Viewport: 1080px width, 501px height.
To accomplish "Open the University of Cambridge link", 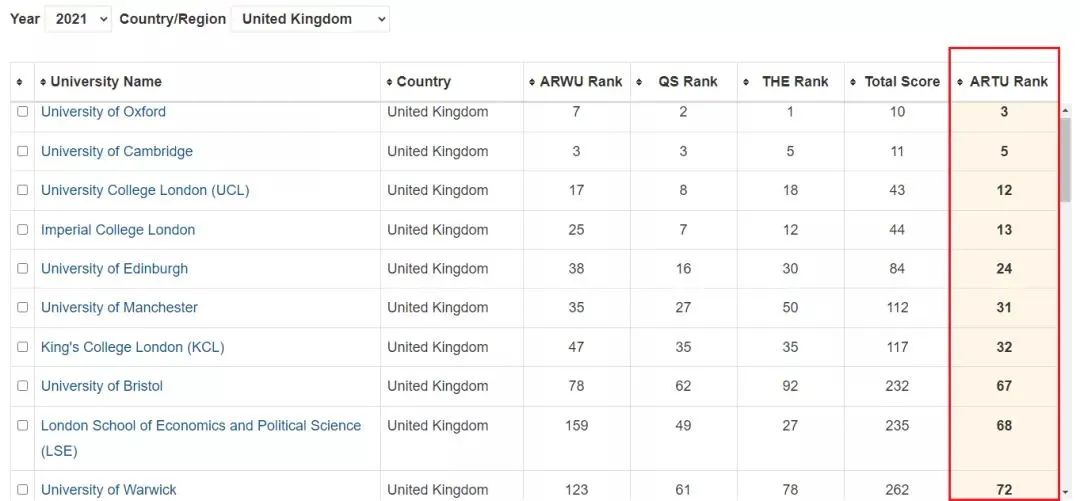I will click(x=117, y=151).
